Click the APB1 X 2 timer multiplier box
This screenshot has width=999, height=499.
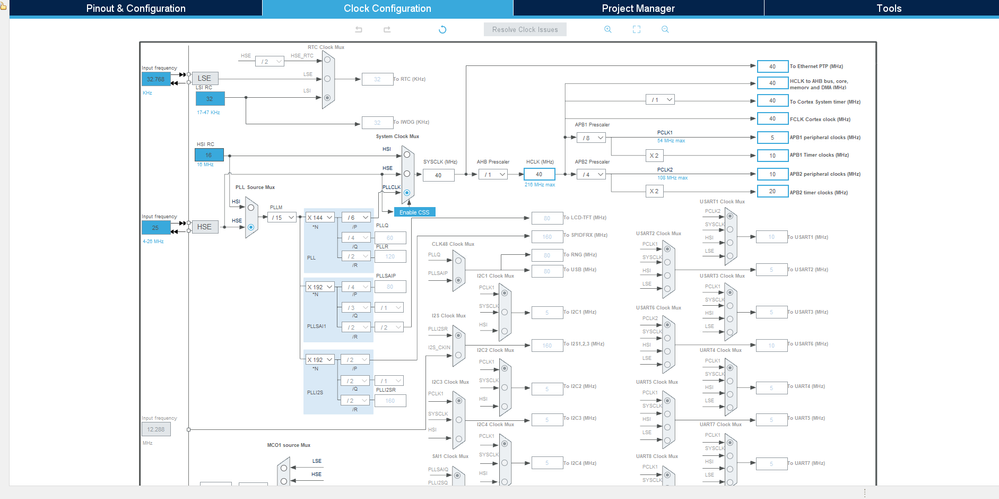(652, 155)
